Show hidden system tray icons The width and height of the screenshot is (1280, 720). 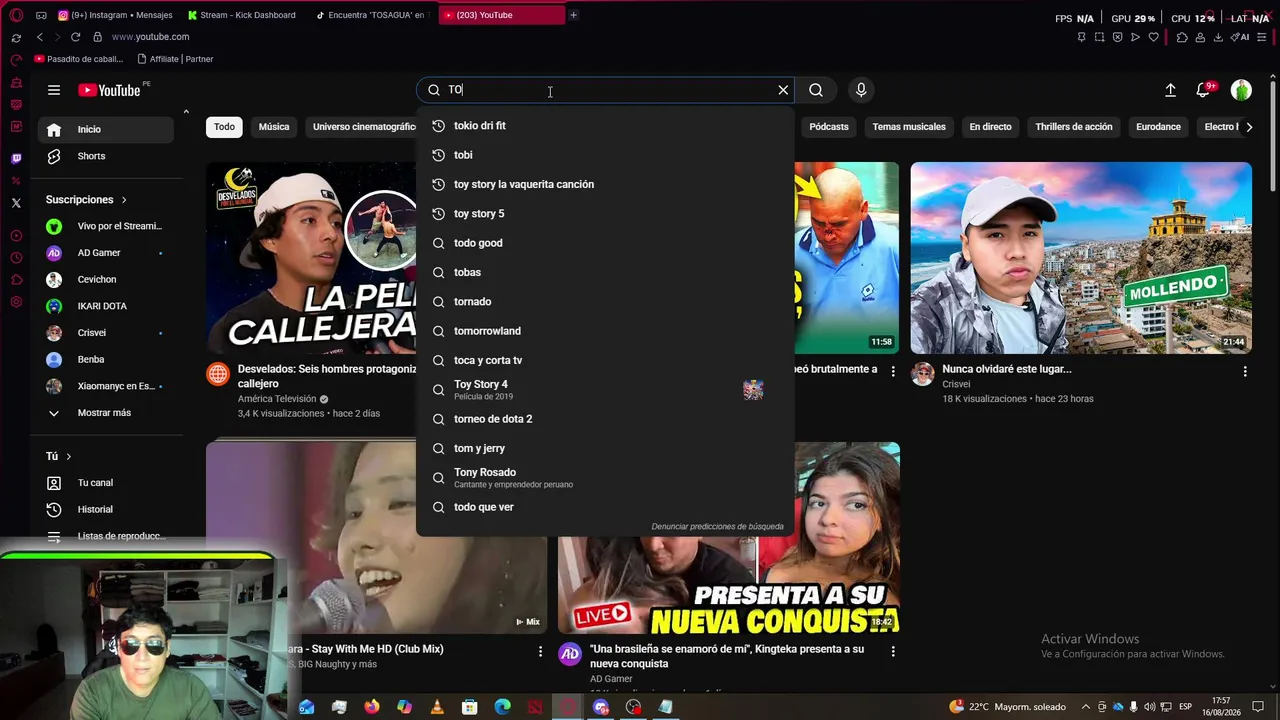pos(1085,707)
